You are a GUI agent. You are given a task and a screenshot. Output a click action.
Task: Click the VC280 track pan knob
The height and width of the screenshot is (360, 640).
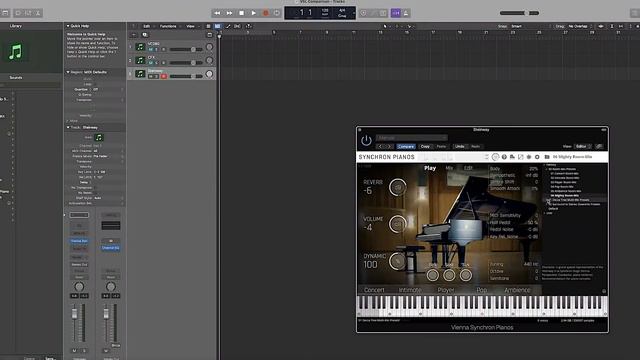coord(209,47)
